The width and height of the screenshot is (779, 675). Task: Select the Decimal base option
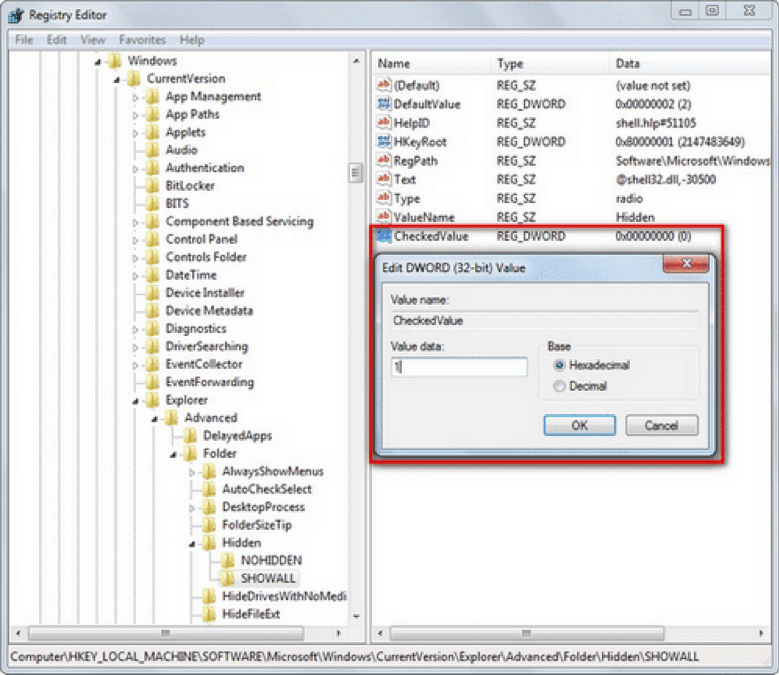click(x=559, y=386)
